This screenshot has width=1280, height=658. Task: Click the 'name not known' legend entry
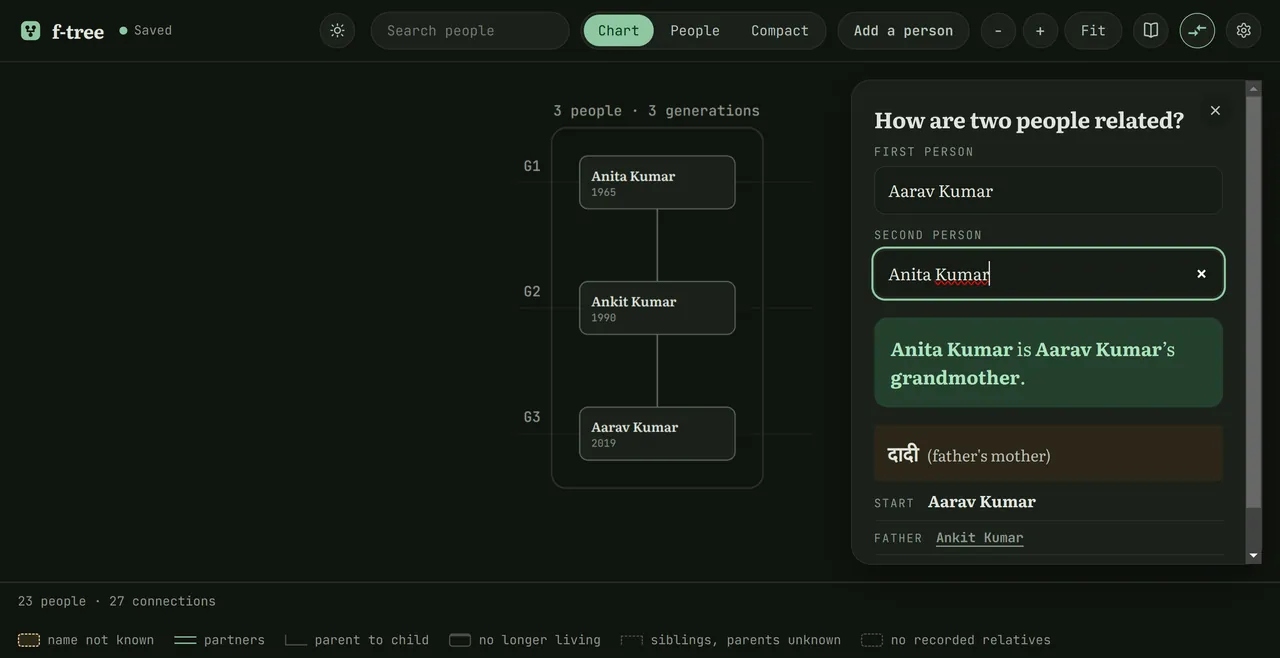[x=86, y=640]
